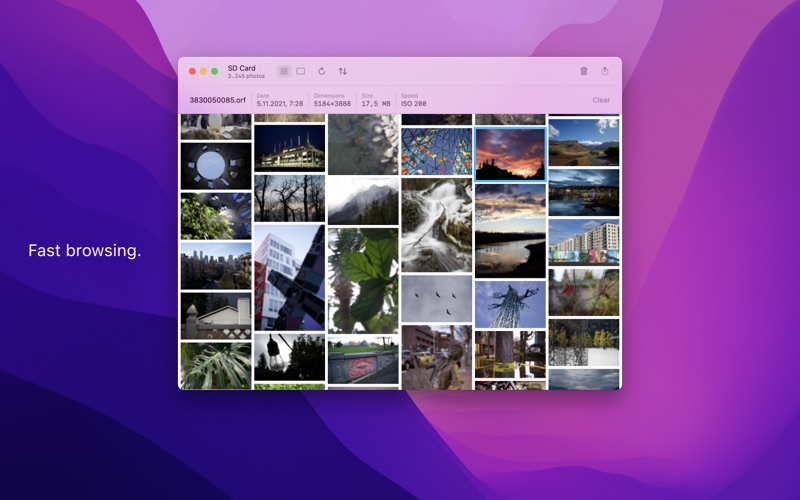Select the bare trees silhouette thumbnail

pos(289,198)
